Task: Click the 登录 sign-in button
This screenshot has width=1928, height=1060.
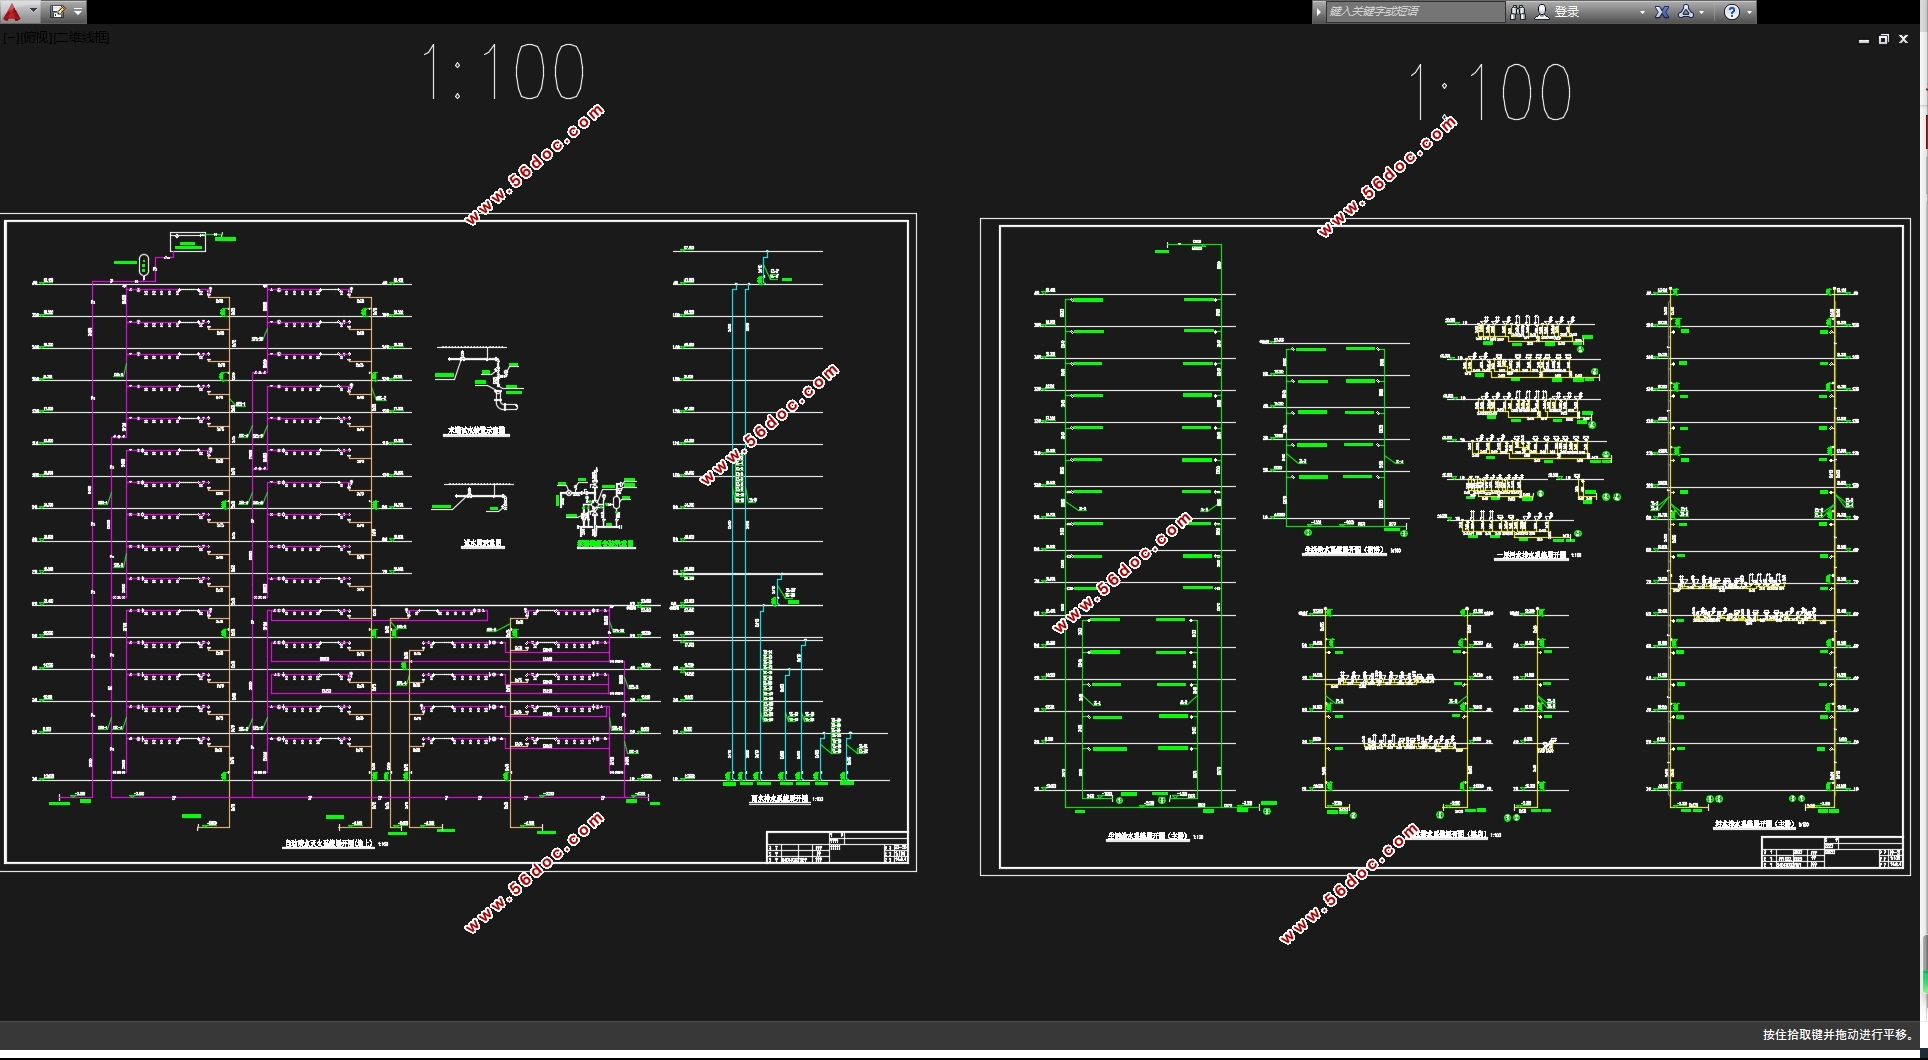Action: pyautogui.click(x=1566, y=12)
